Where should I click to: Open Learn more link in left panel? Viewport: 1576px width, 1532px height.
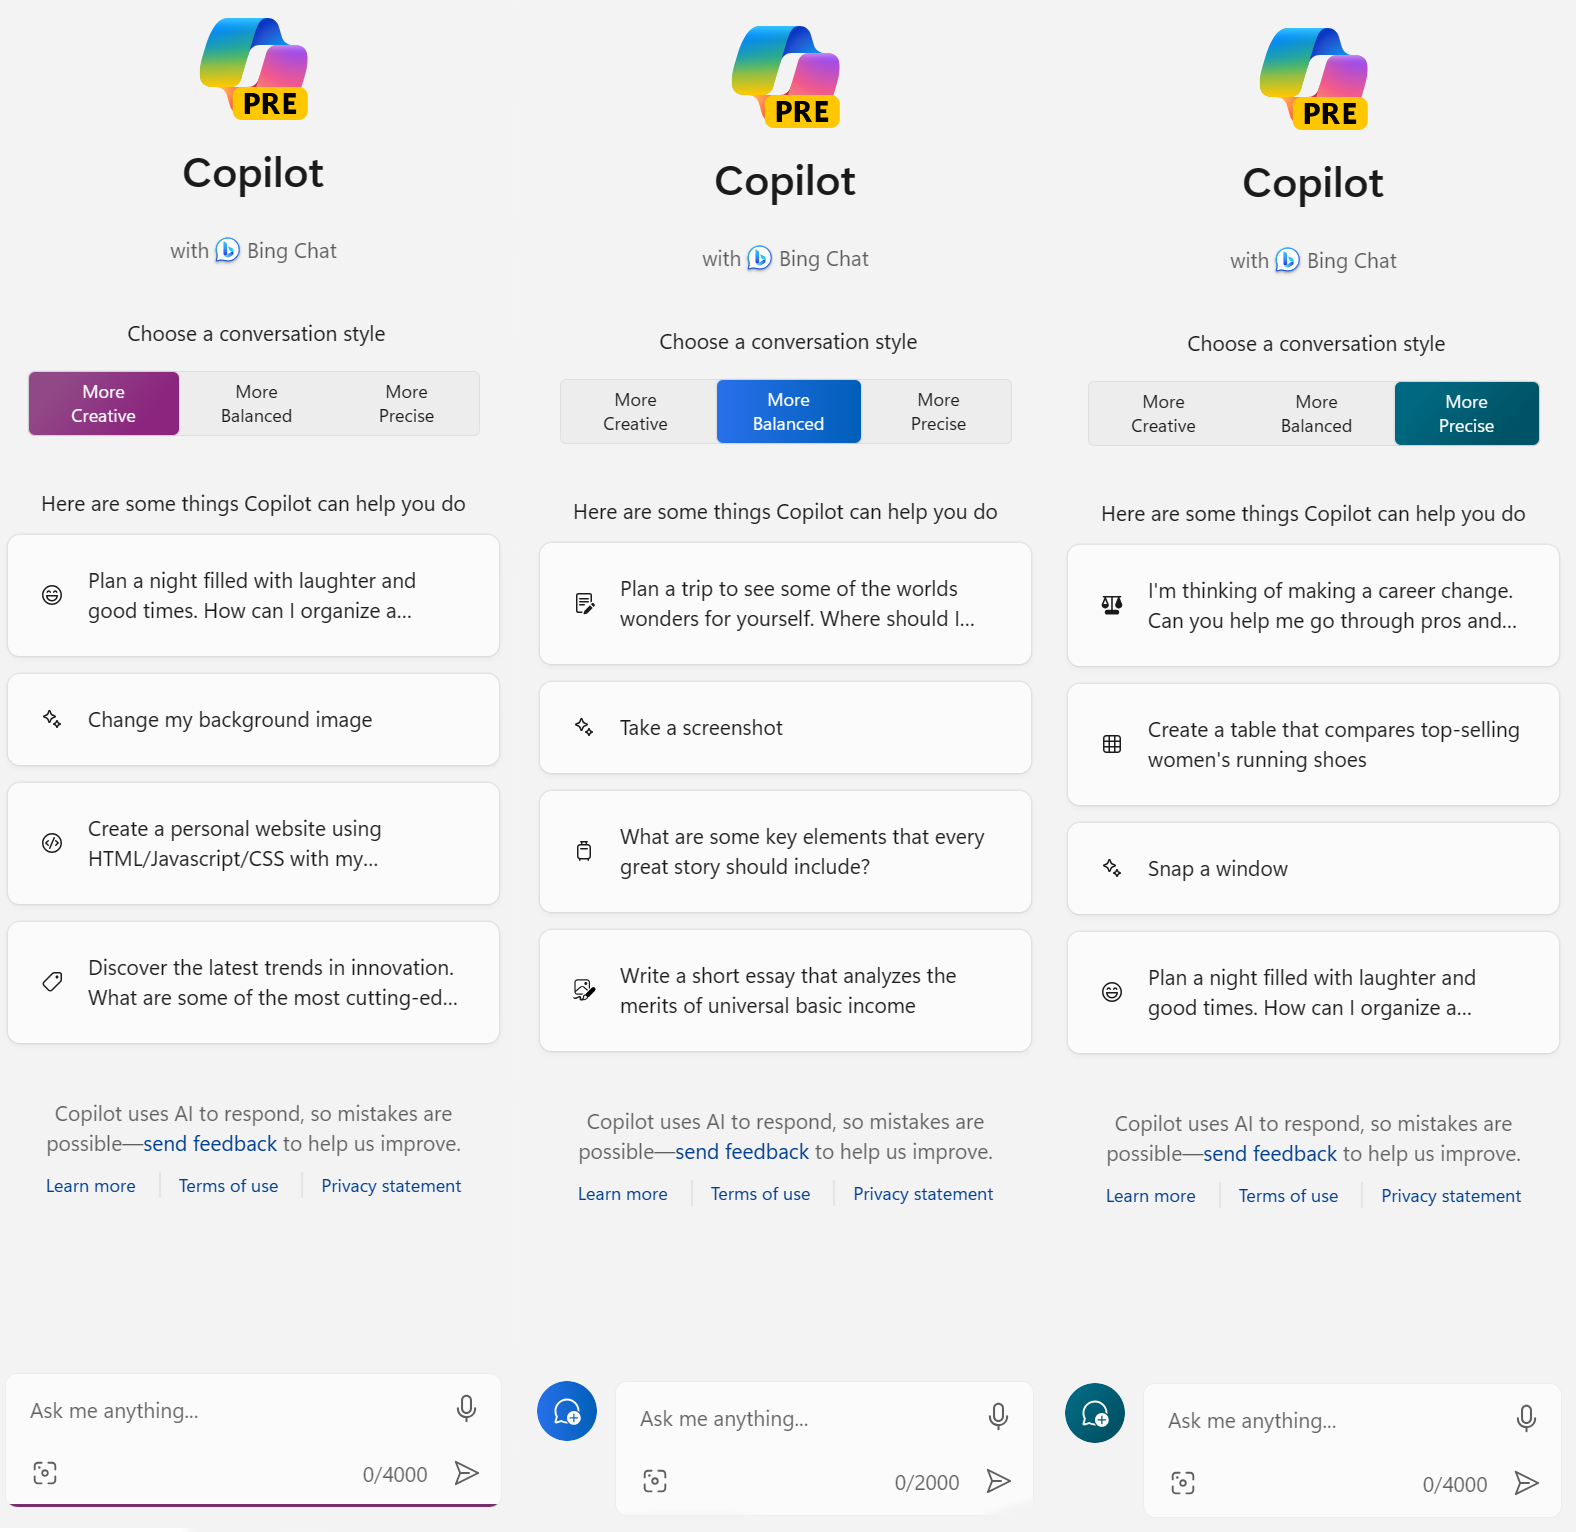pyautogui.click(x=91, y=1186)
